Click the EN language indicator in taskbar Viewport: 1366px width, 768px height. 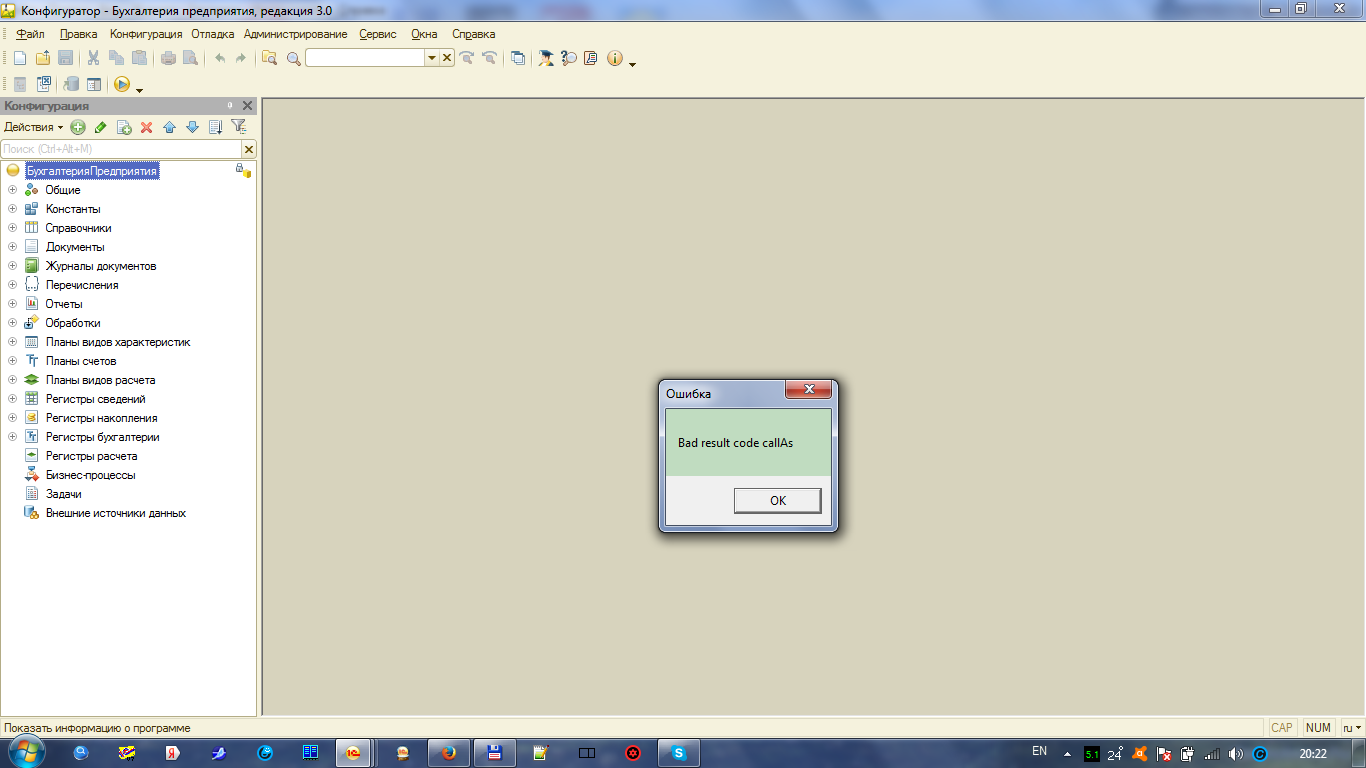(1039, 751)
